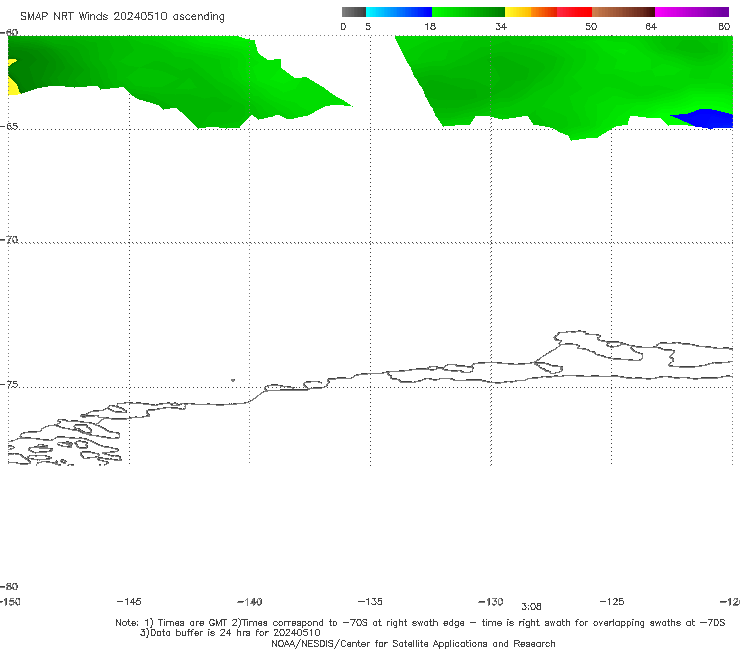Click the gray segment of the color bar

(x=353, y=12)
